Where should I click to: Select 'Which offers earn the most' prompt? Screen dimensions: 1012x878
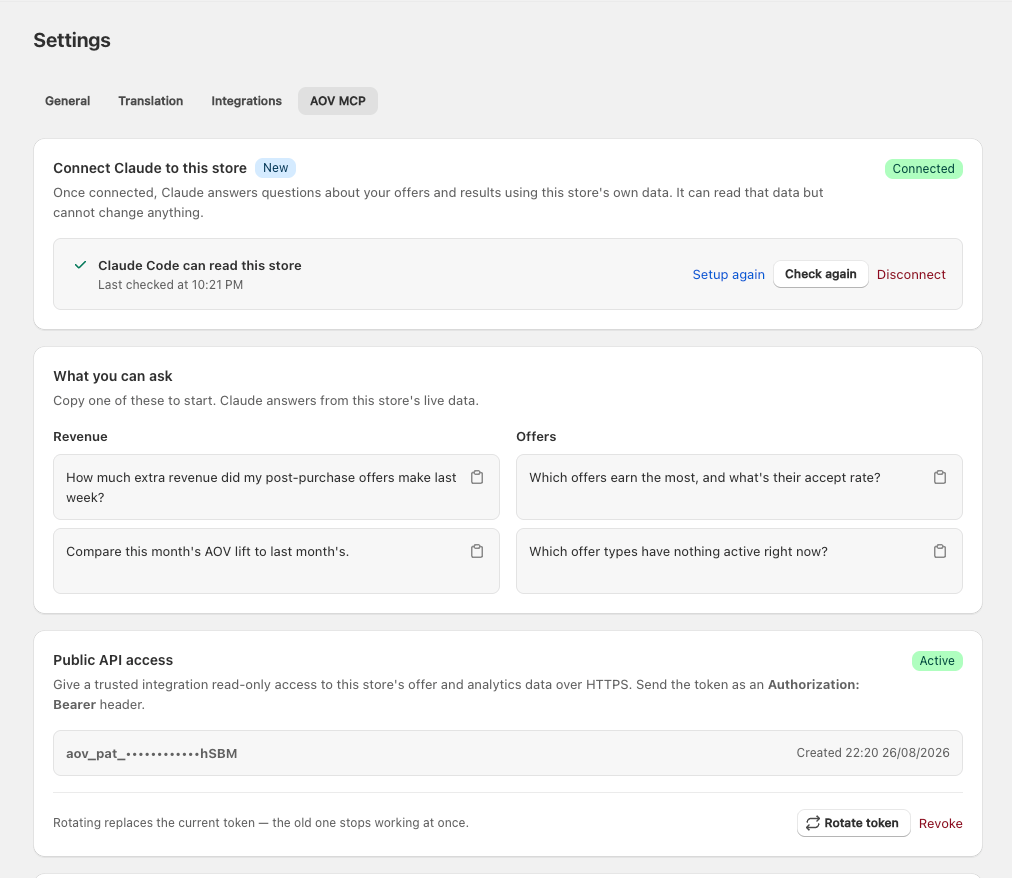pos(739,487)
